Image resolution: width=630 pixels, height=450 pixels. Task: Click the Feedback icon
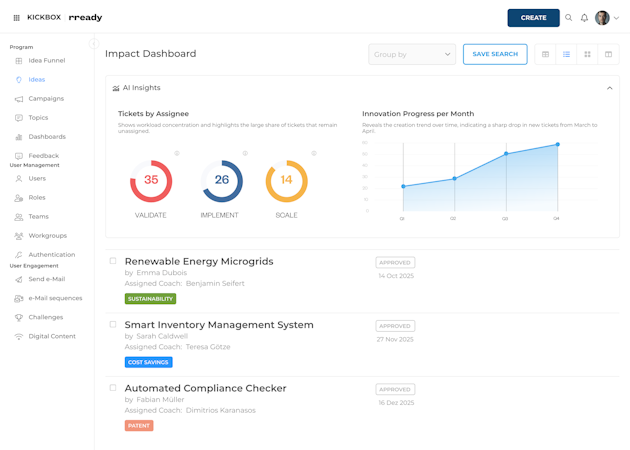point(18,156)
